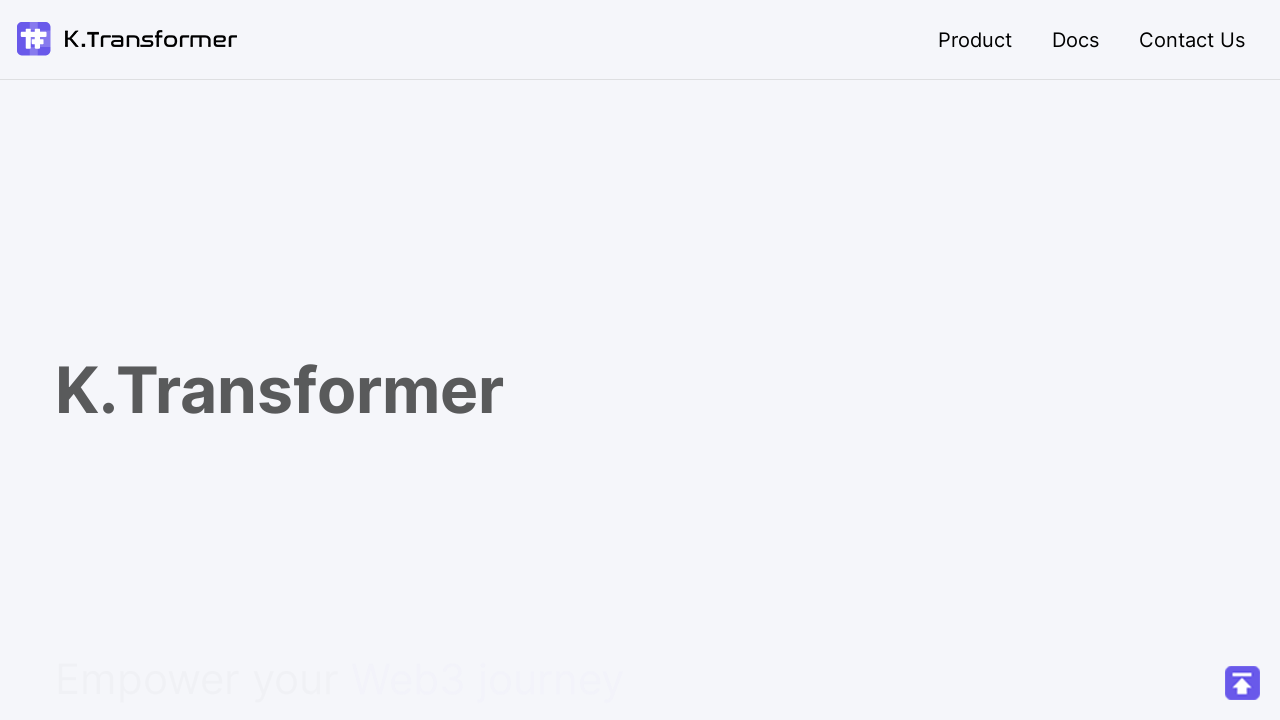Go home via the puzzle-piece logo
The image size is (1280, 720).
(34, 39)
